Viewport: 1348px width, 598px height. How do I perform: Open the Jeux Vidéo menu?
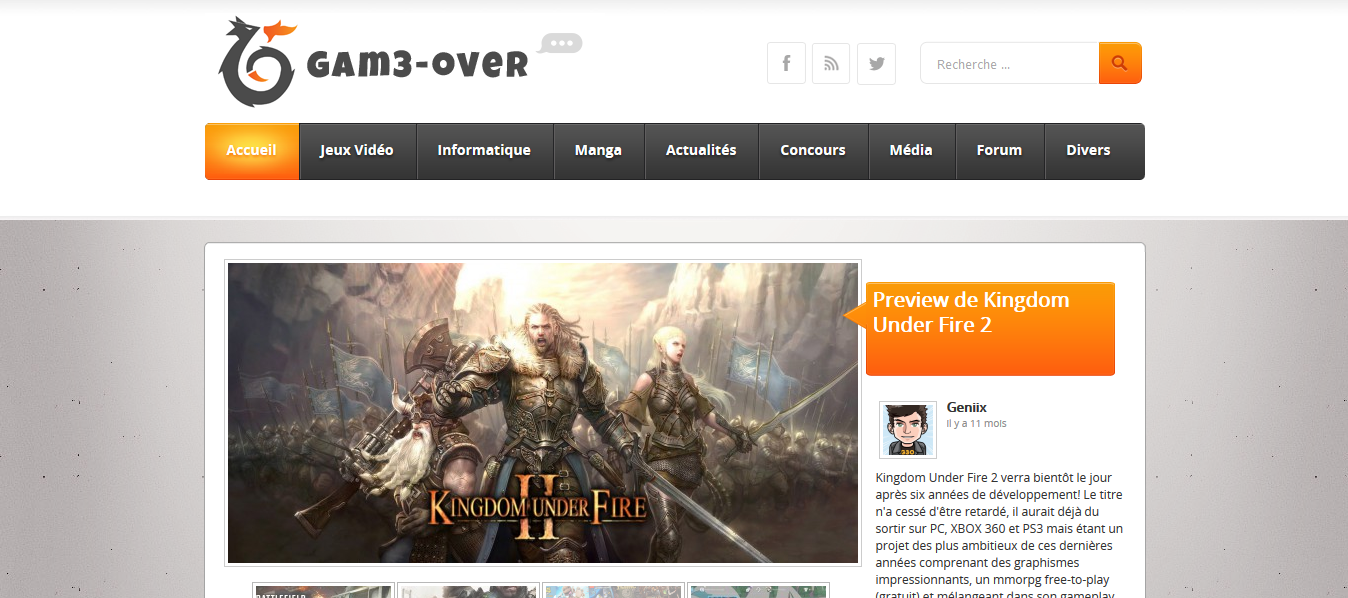(x=357, y=151)
